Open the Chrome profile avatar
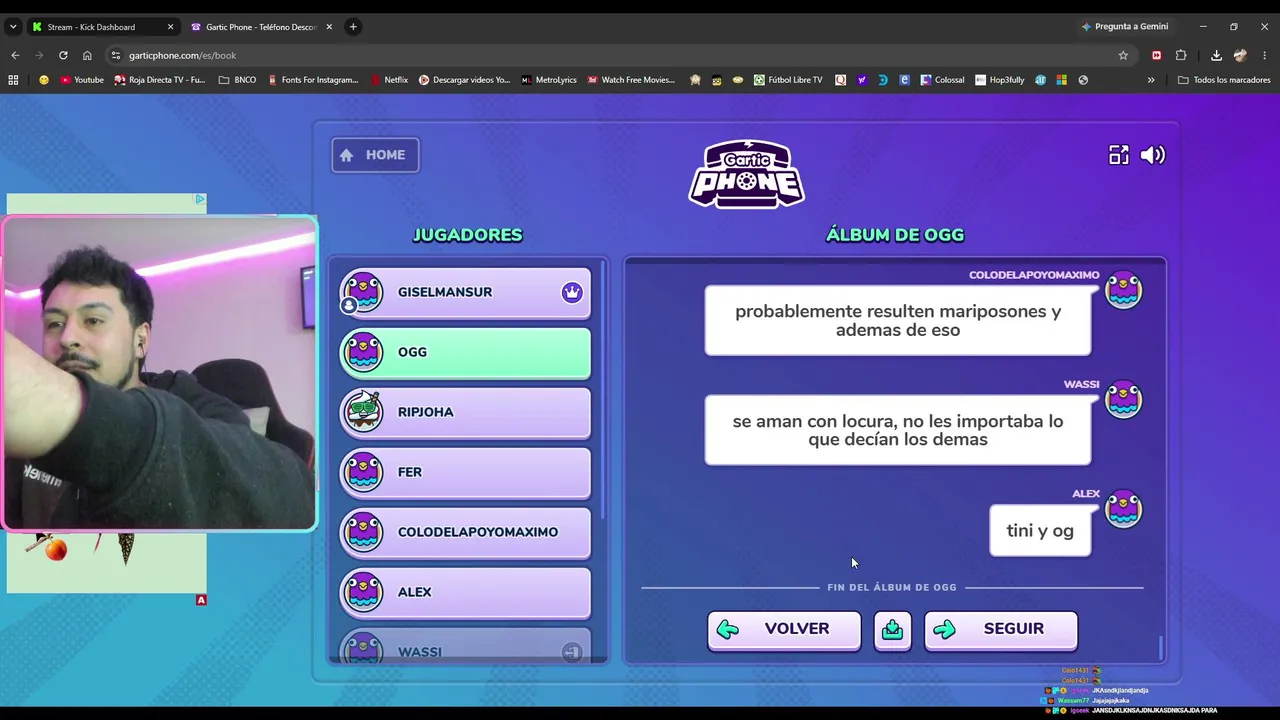 (1240, 55)
